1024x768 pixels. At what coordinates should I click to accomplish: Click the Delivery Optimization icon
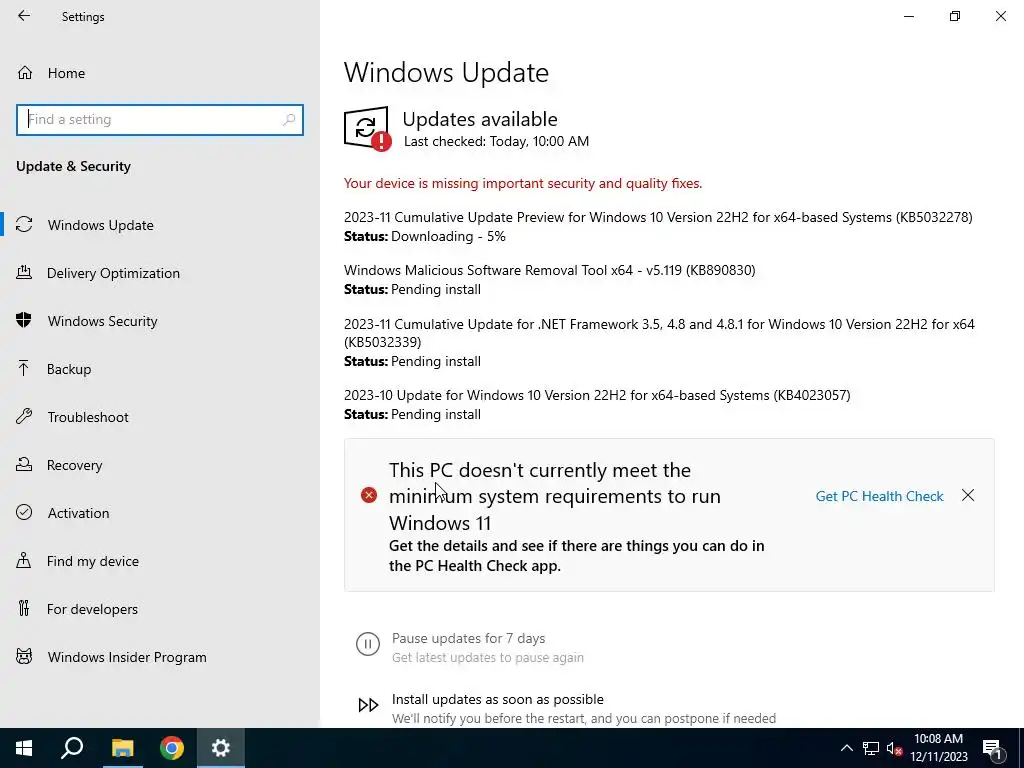[24, 273]
